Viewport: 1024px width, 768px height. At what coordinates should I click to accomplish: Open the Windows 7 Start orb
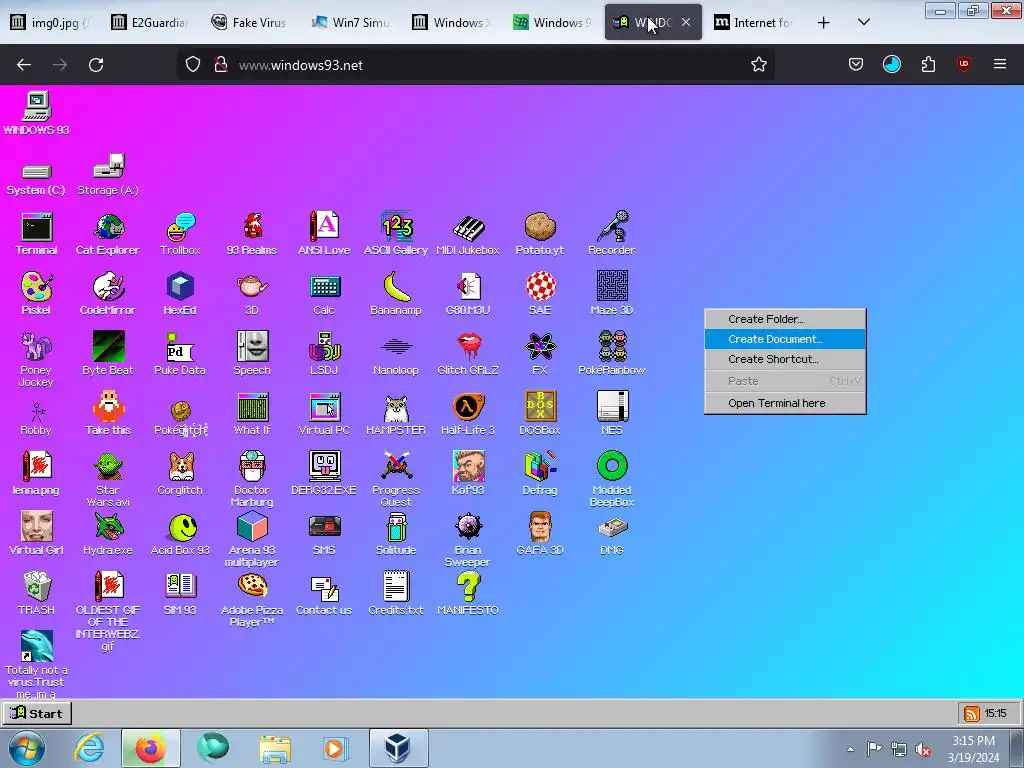pyautogui.click(x=27, y=748)
